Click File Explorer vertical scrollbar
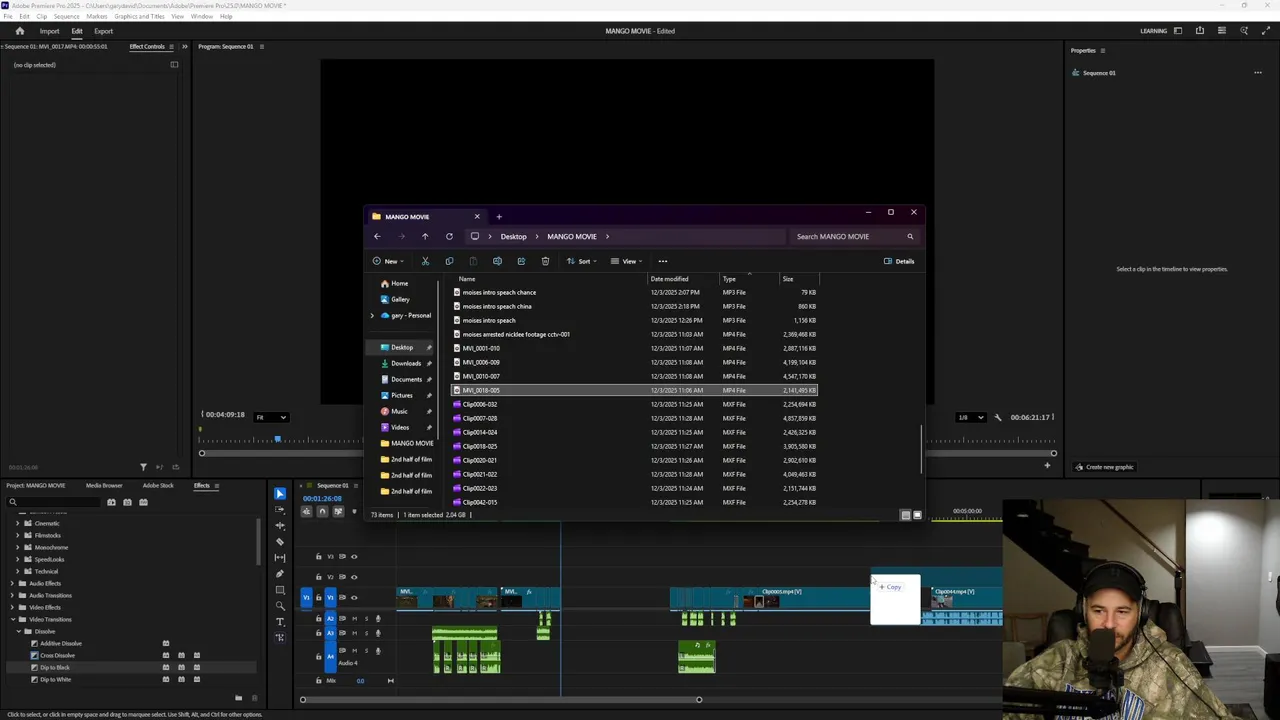Image resolution: width=1280 pixels, height=720 pixels. click(920, 450)
